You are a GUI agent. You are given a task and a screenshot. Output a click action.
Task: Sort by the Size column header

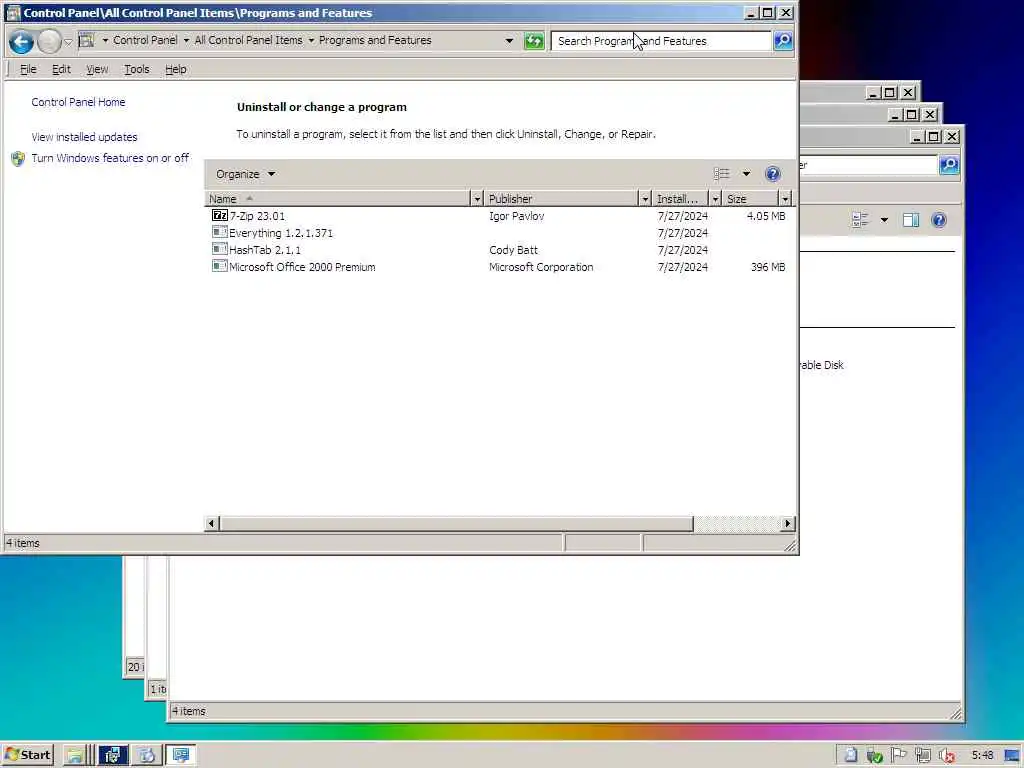click(x=751, y=199)
